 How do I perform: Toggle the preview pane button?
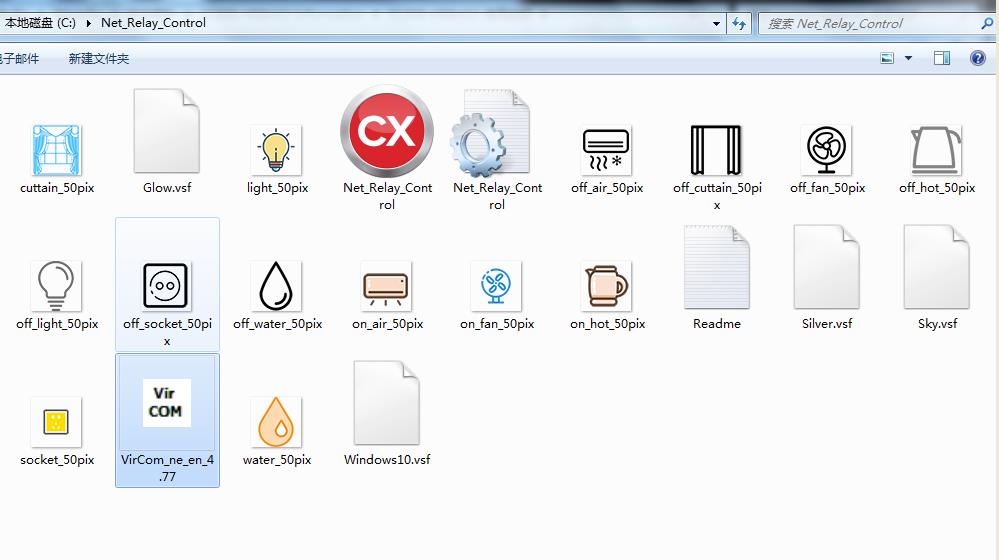click(941, 59)
